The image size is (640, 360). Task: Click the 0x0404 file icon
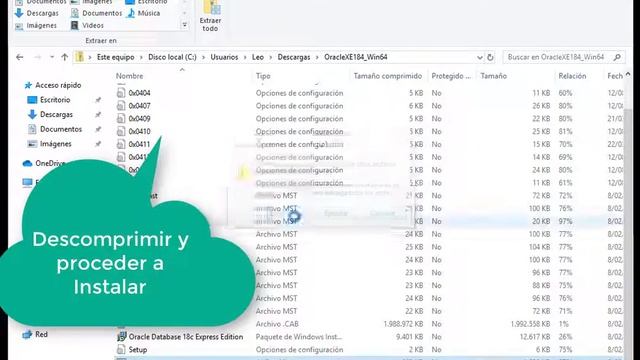click(x=121, y=93)
